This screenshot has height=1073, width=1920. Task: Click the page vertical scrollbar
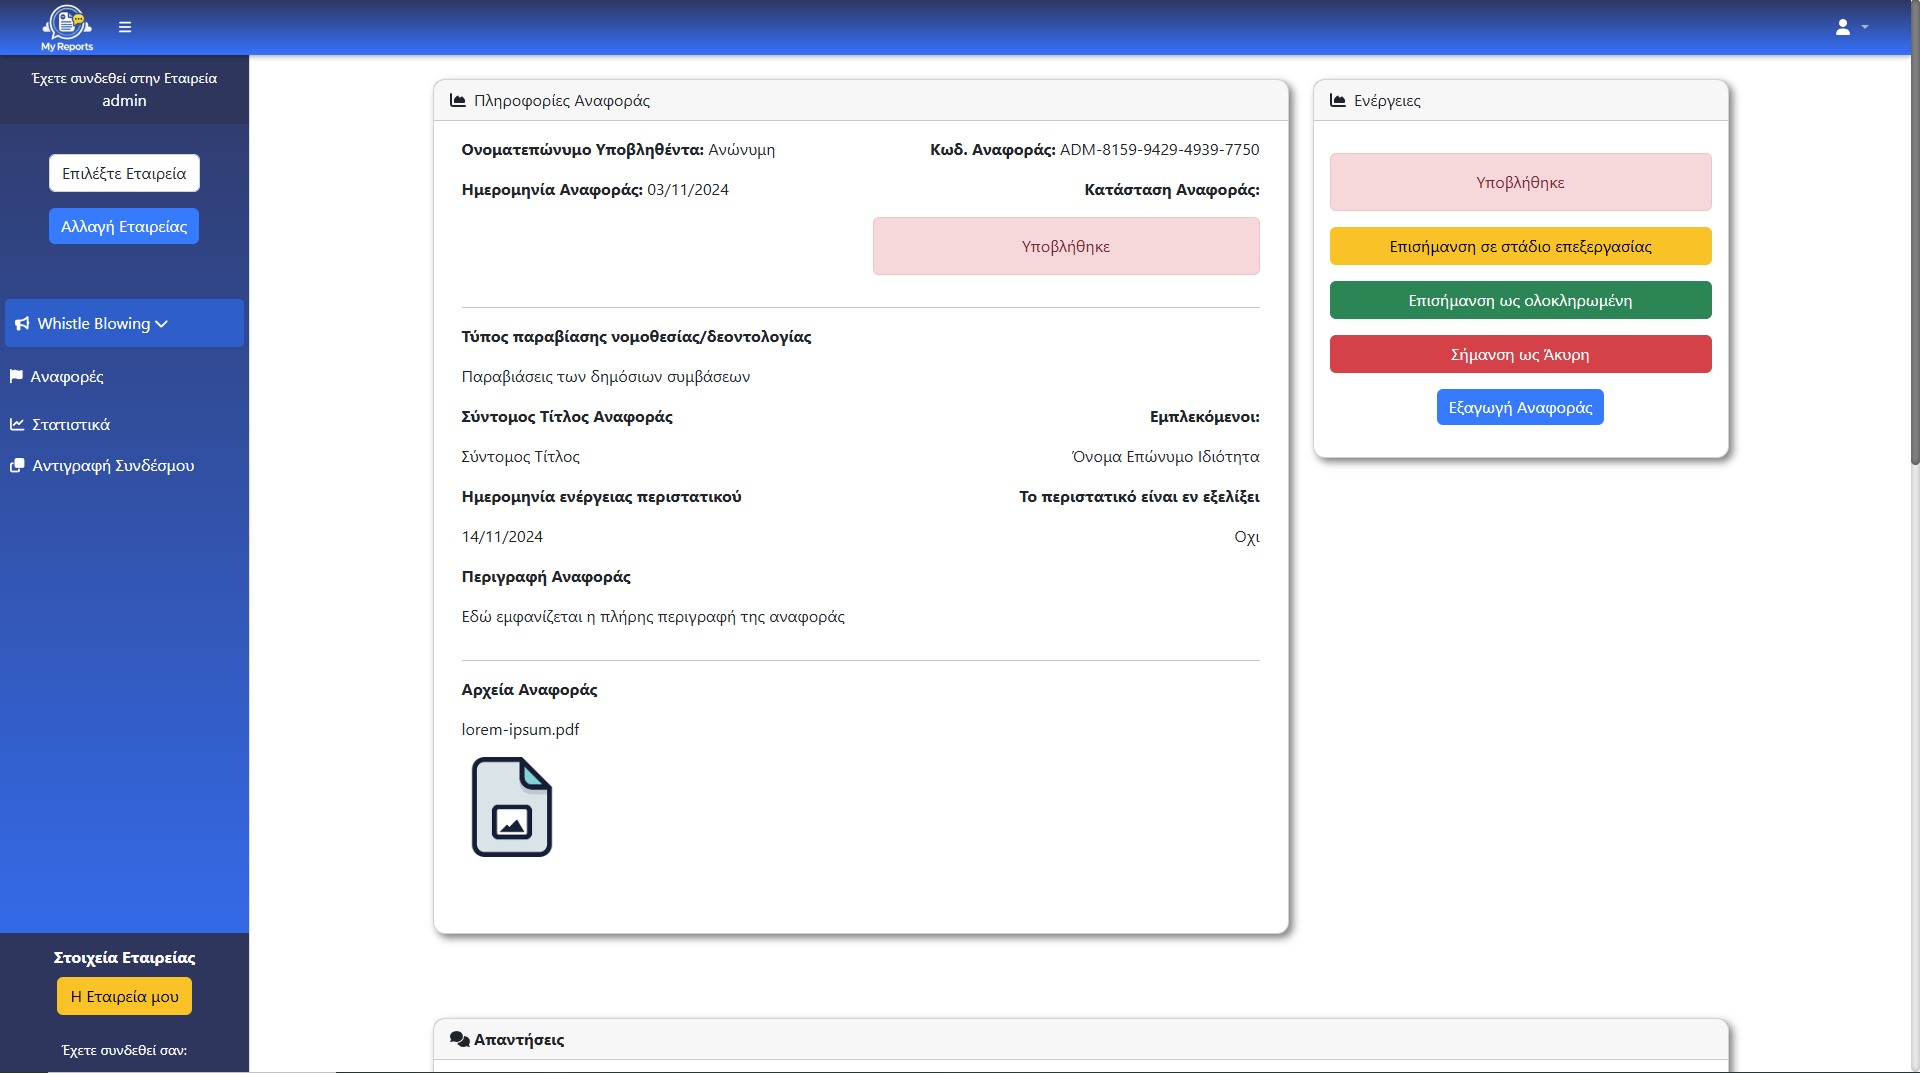[x=1914, y=250]
